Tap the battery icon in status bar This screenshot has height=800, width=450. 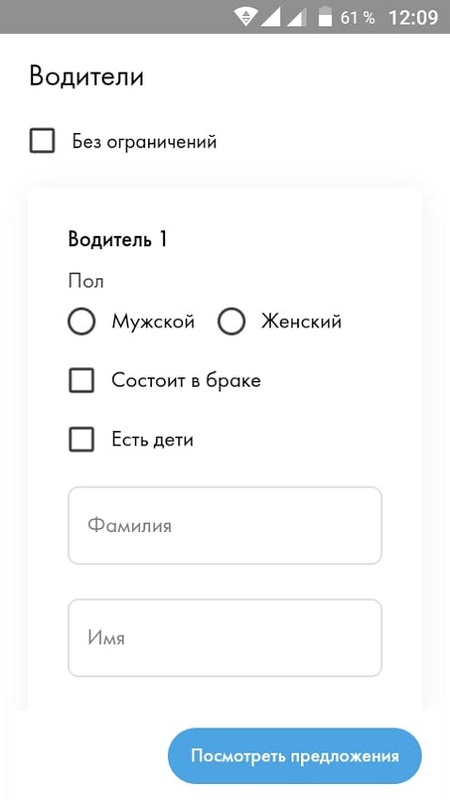point(325,16)
